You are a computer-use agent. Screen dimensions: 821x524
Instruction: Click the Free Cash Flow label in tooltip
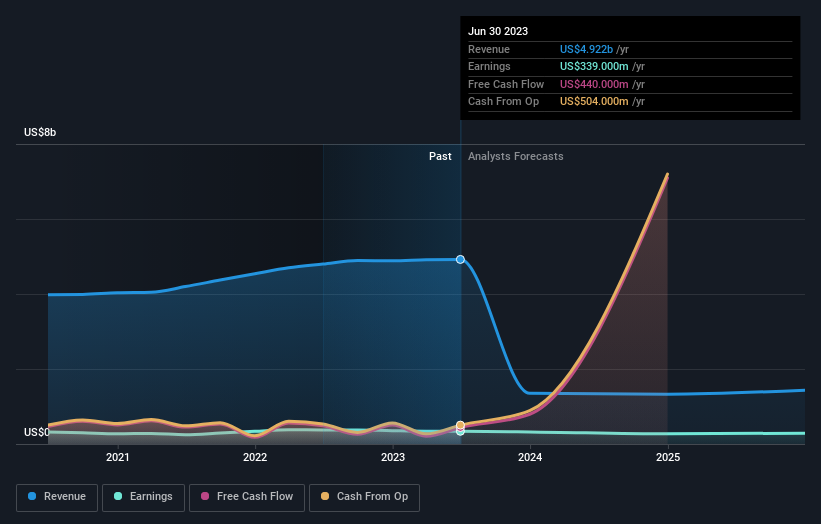tap(506, 84)
